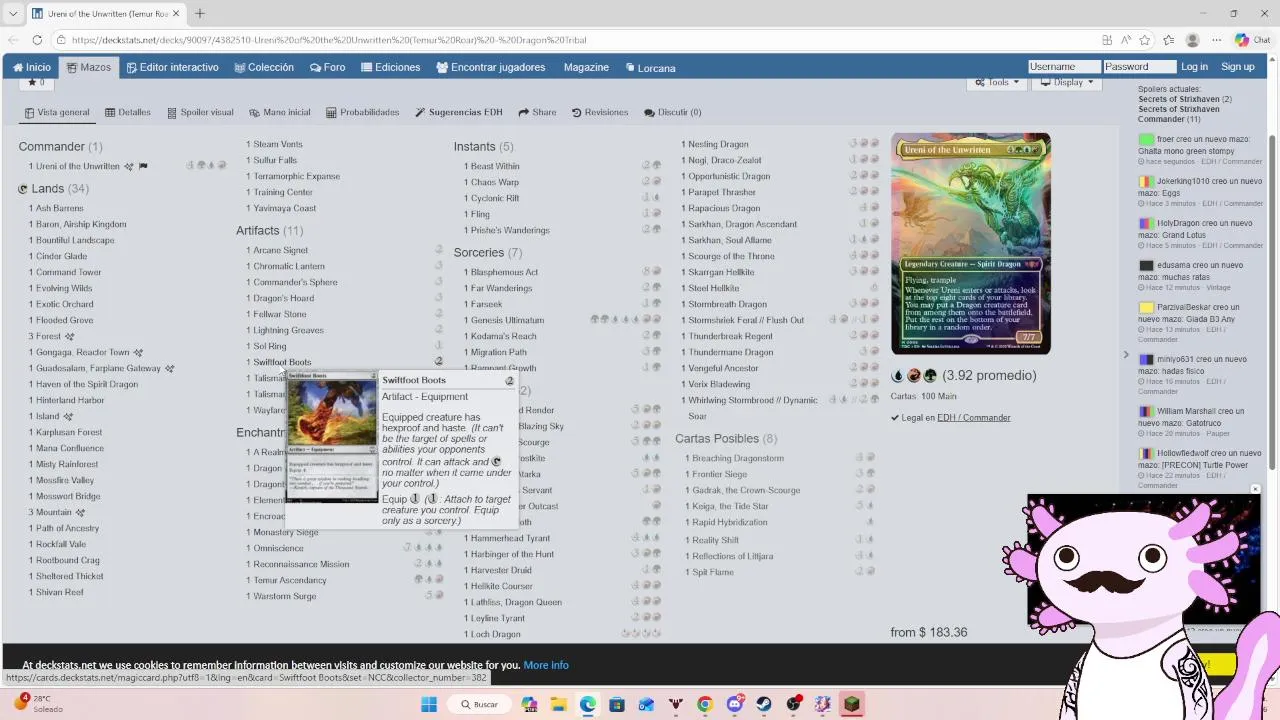The height and width of the screenshot is (720, 1280).
Task: Open the Arcane Signet artifact card
Action: 280,250
